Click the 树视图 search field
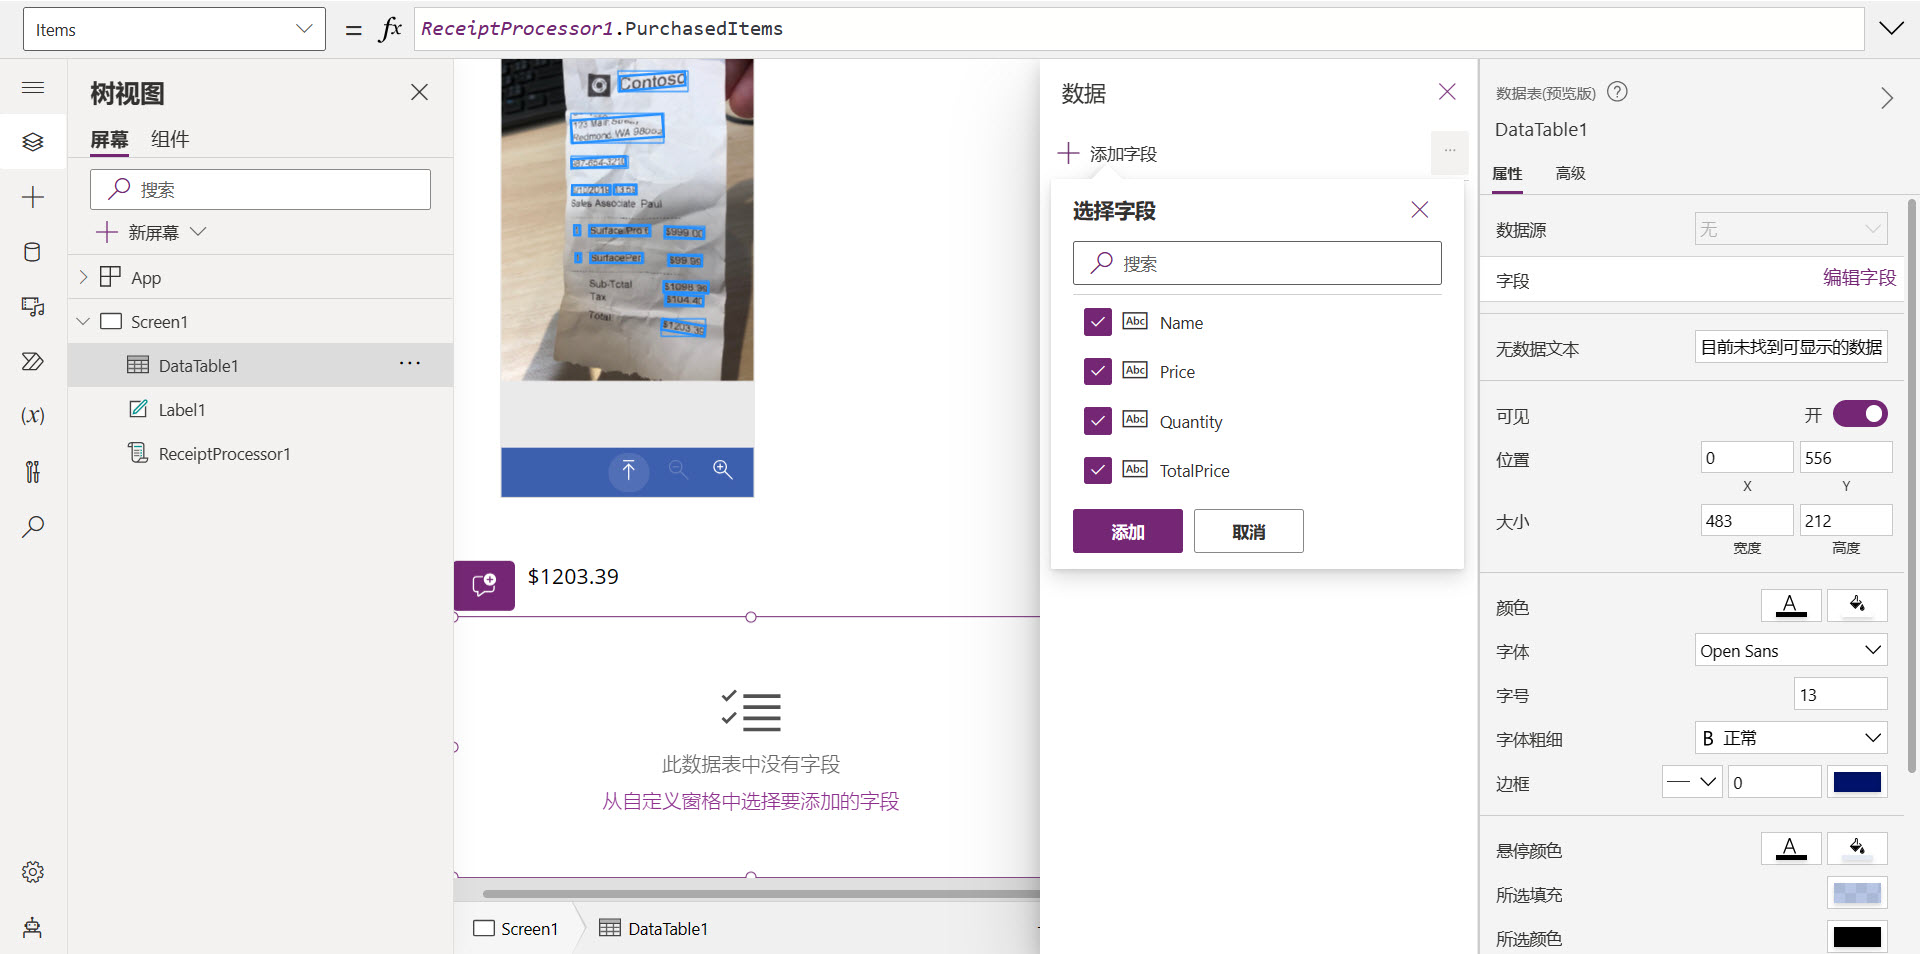1920x954 pixels. pyautogui.click(x=260, y=189)
